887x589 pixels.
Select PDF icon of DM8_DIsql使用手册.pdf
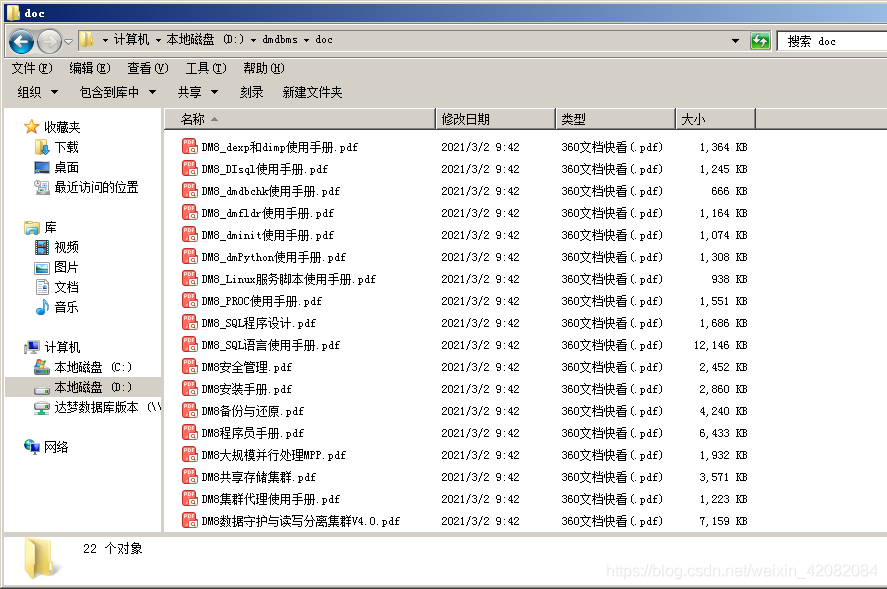[190, 169]
